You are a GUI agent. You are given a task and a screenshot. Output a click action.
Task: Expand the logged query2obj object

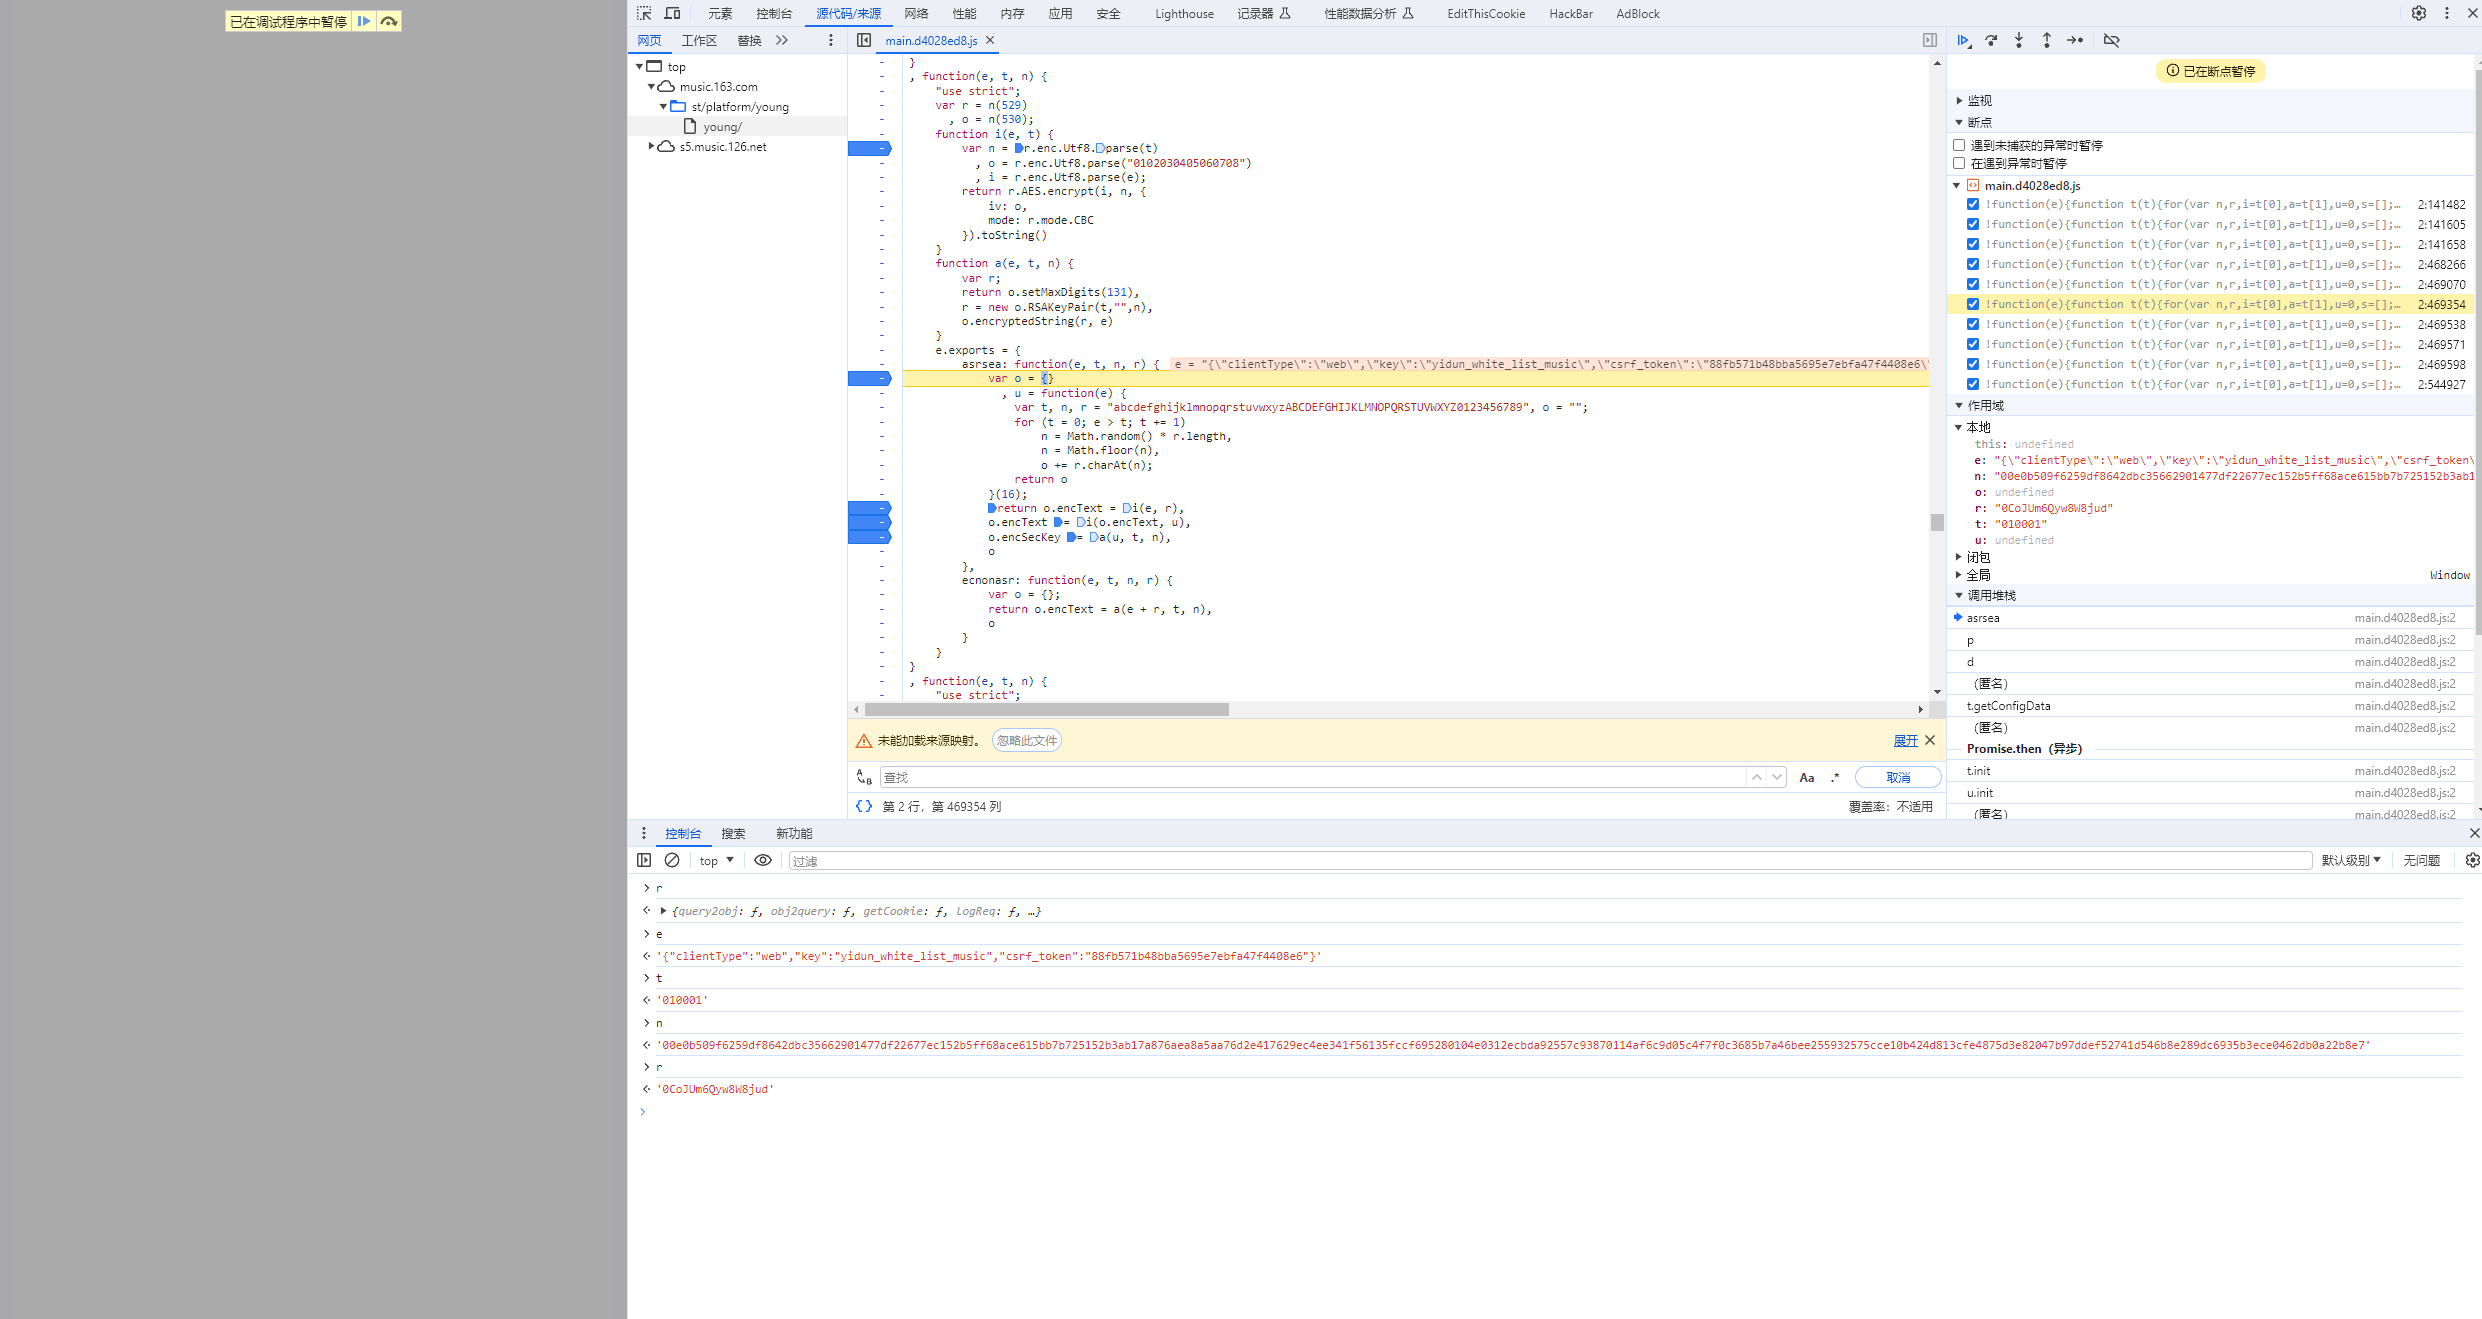[x=663, y=911]
